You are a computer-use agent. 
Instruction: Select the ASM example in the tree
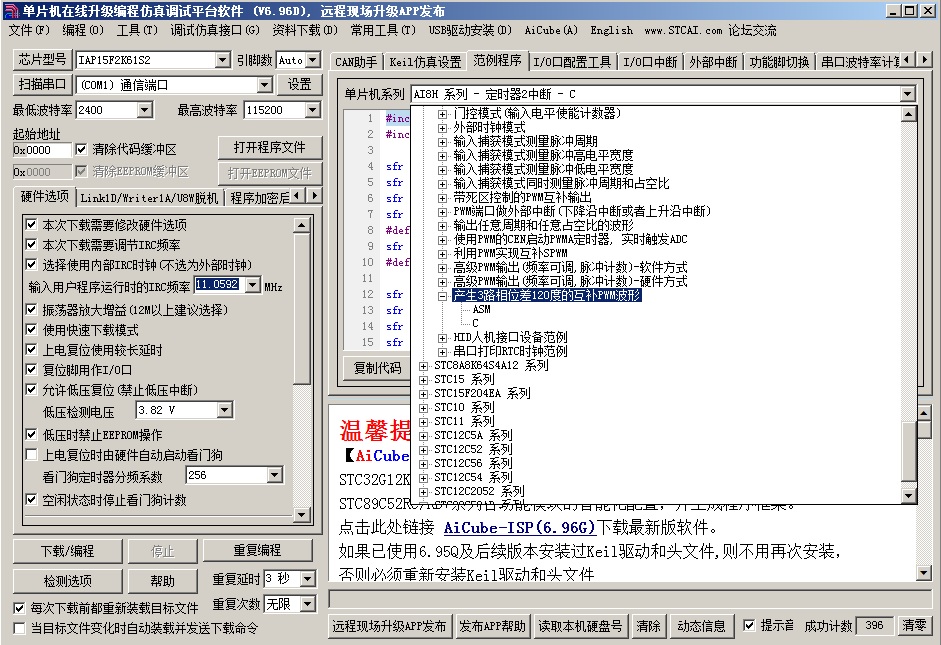481,310
